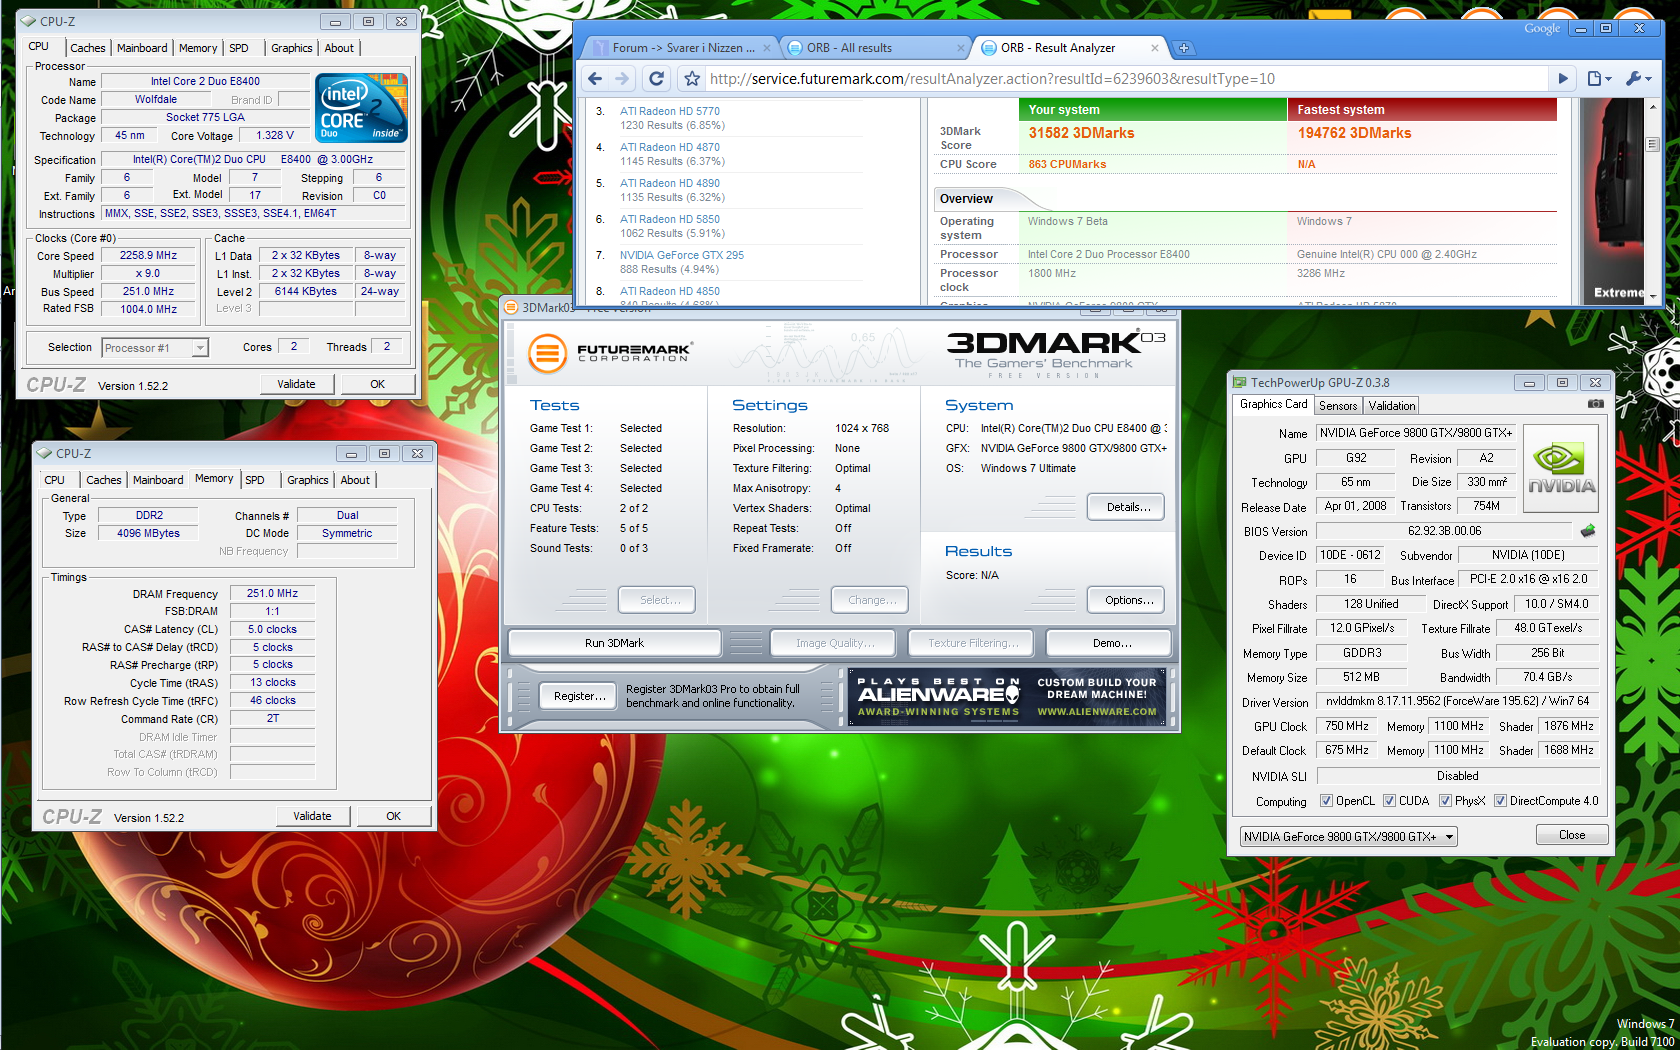Click the Register... button in 3DMark03
Viewport: 1680px width, 1050px height.
tap(579, 696)
